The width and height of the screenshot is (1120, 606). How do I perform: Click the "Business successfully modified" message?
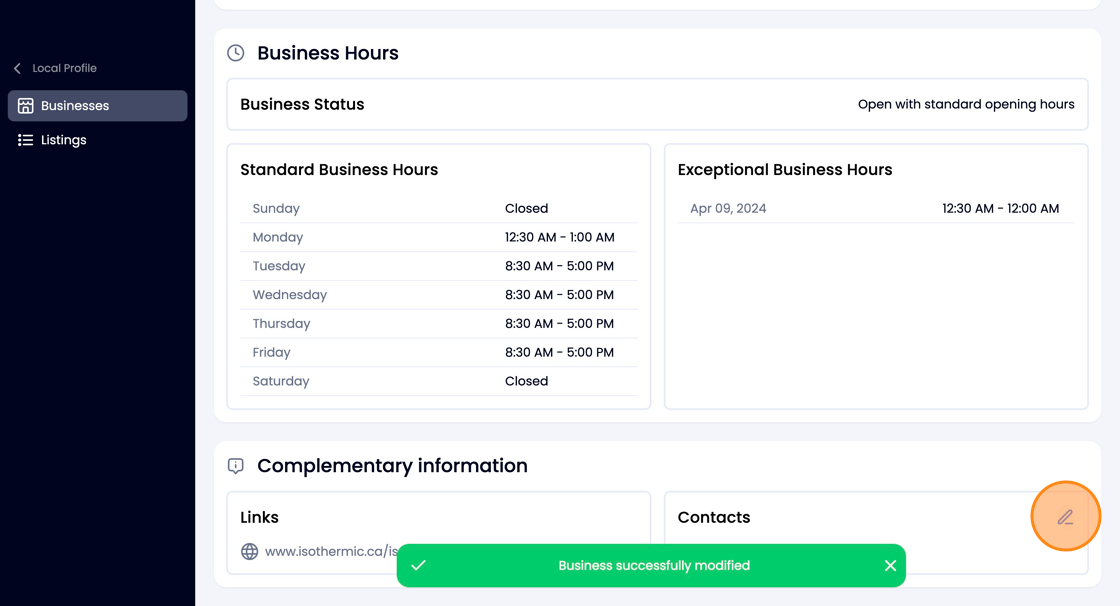click(x=654, y=565)
